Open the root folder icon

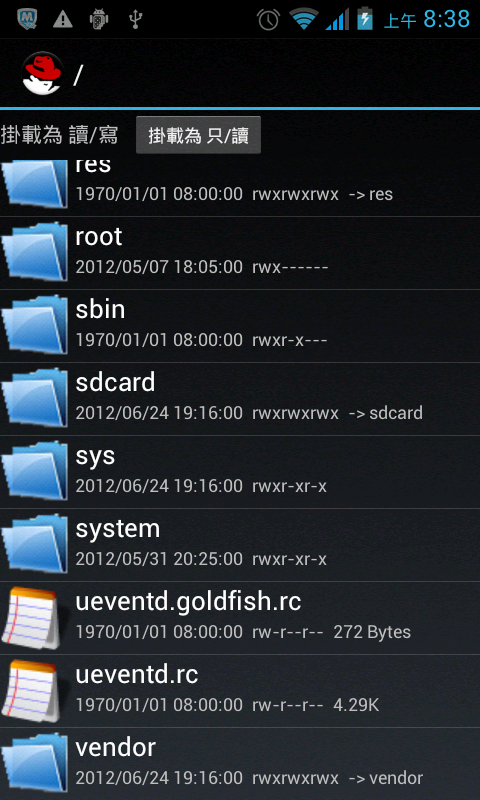coord(35,252)
